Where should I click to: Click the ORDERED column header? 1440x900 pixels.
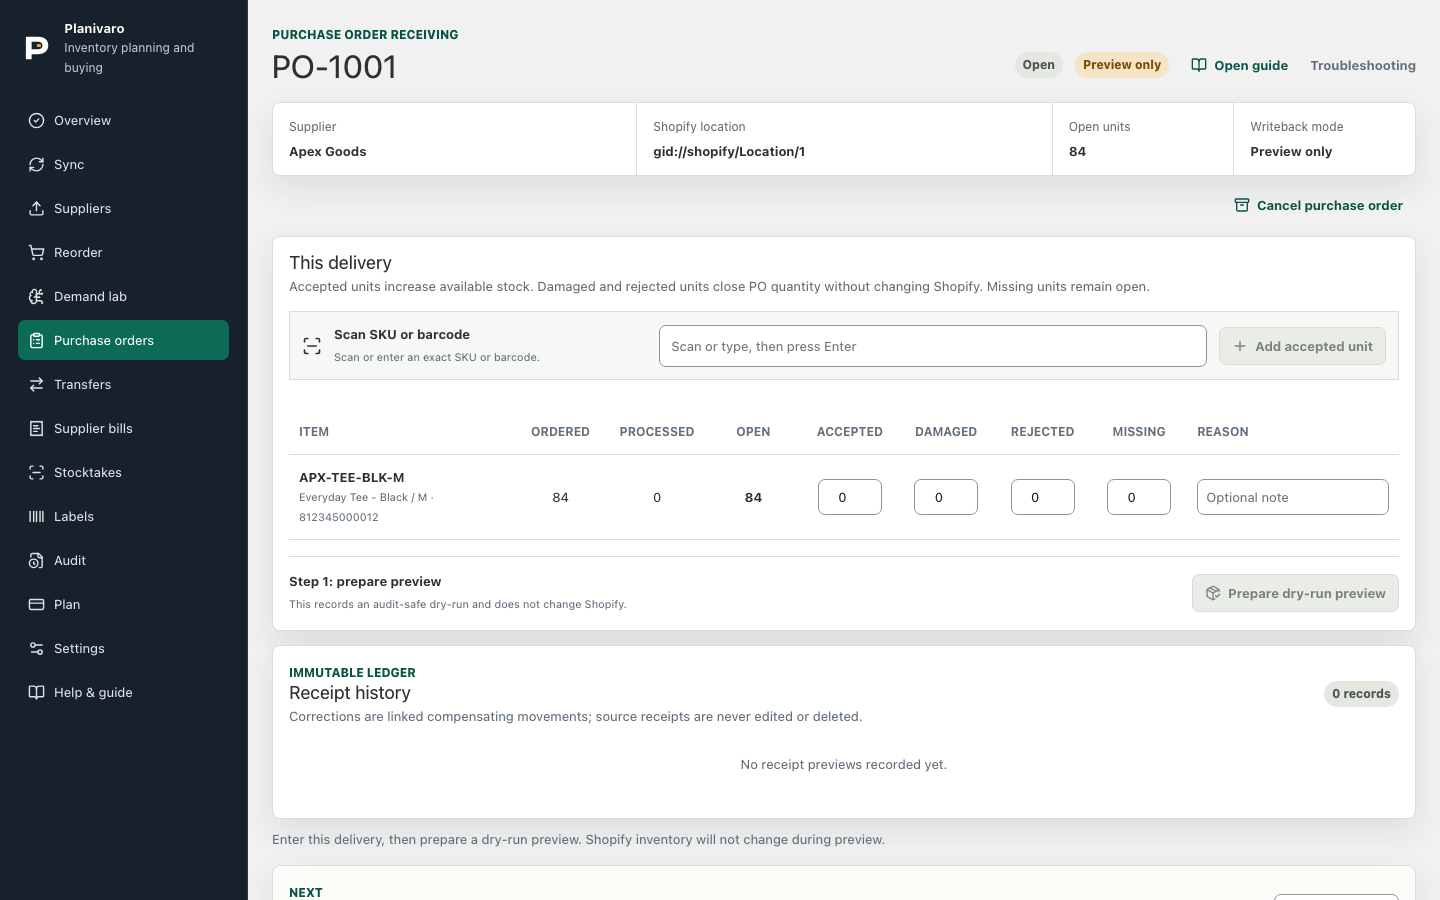560,432
